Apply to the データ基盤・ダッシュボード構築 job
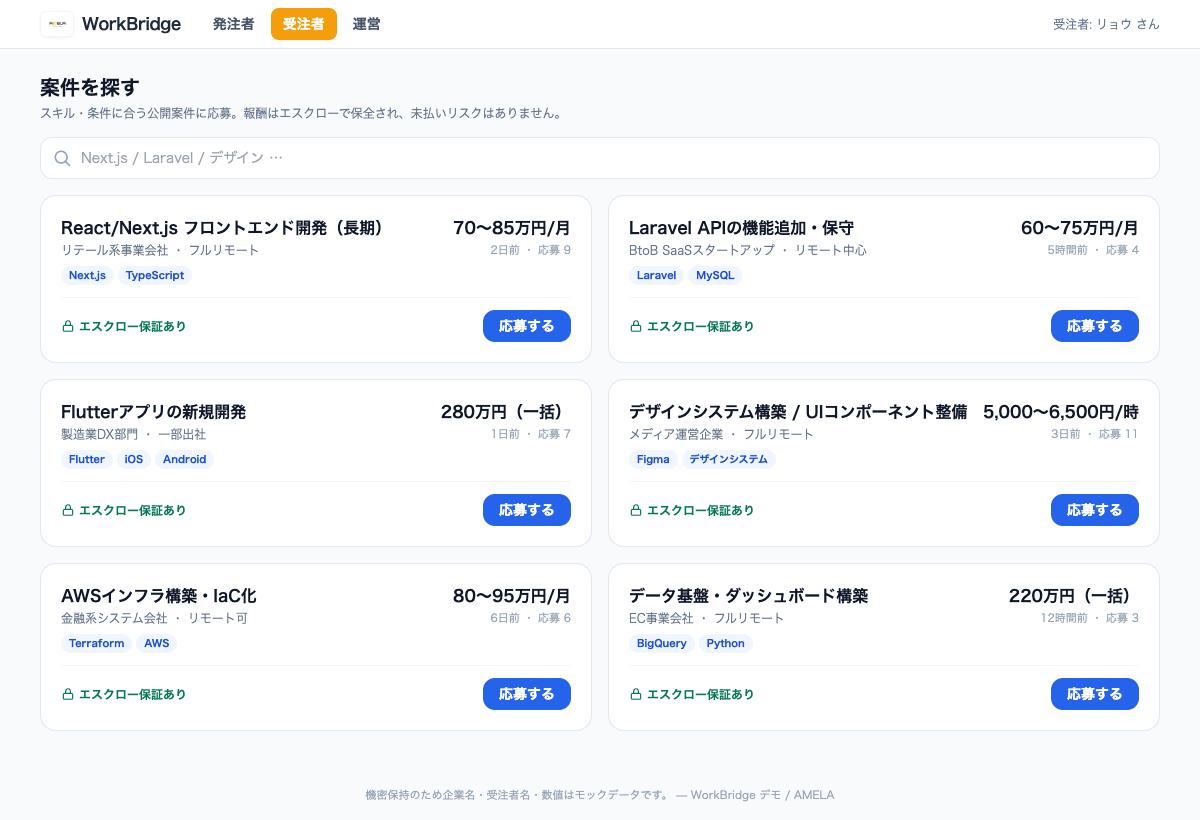 tap(1095, 694)
